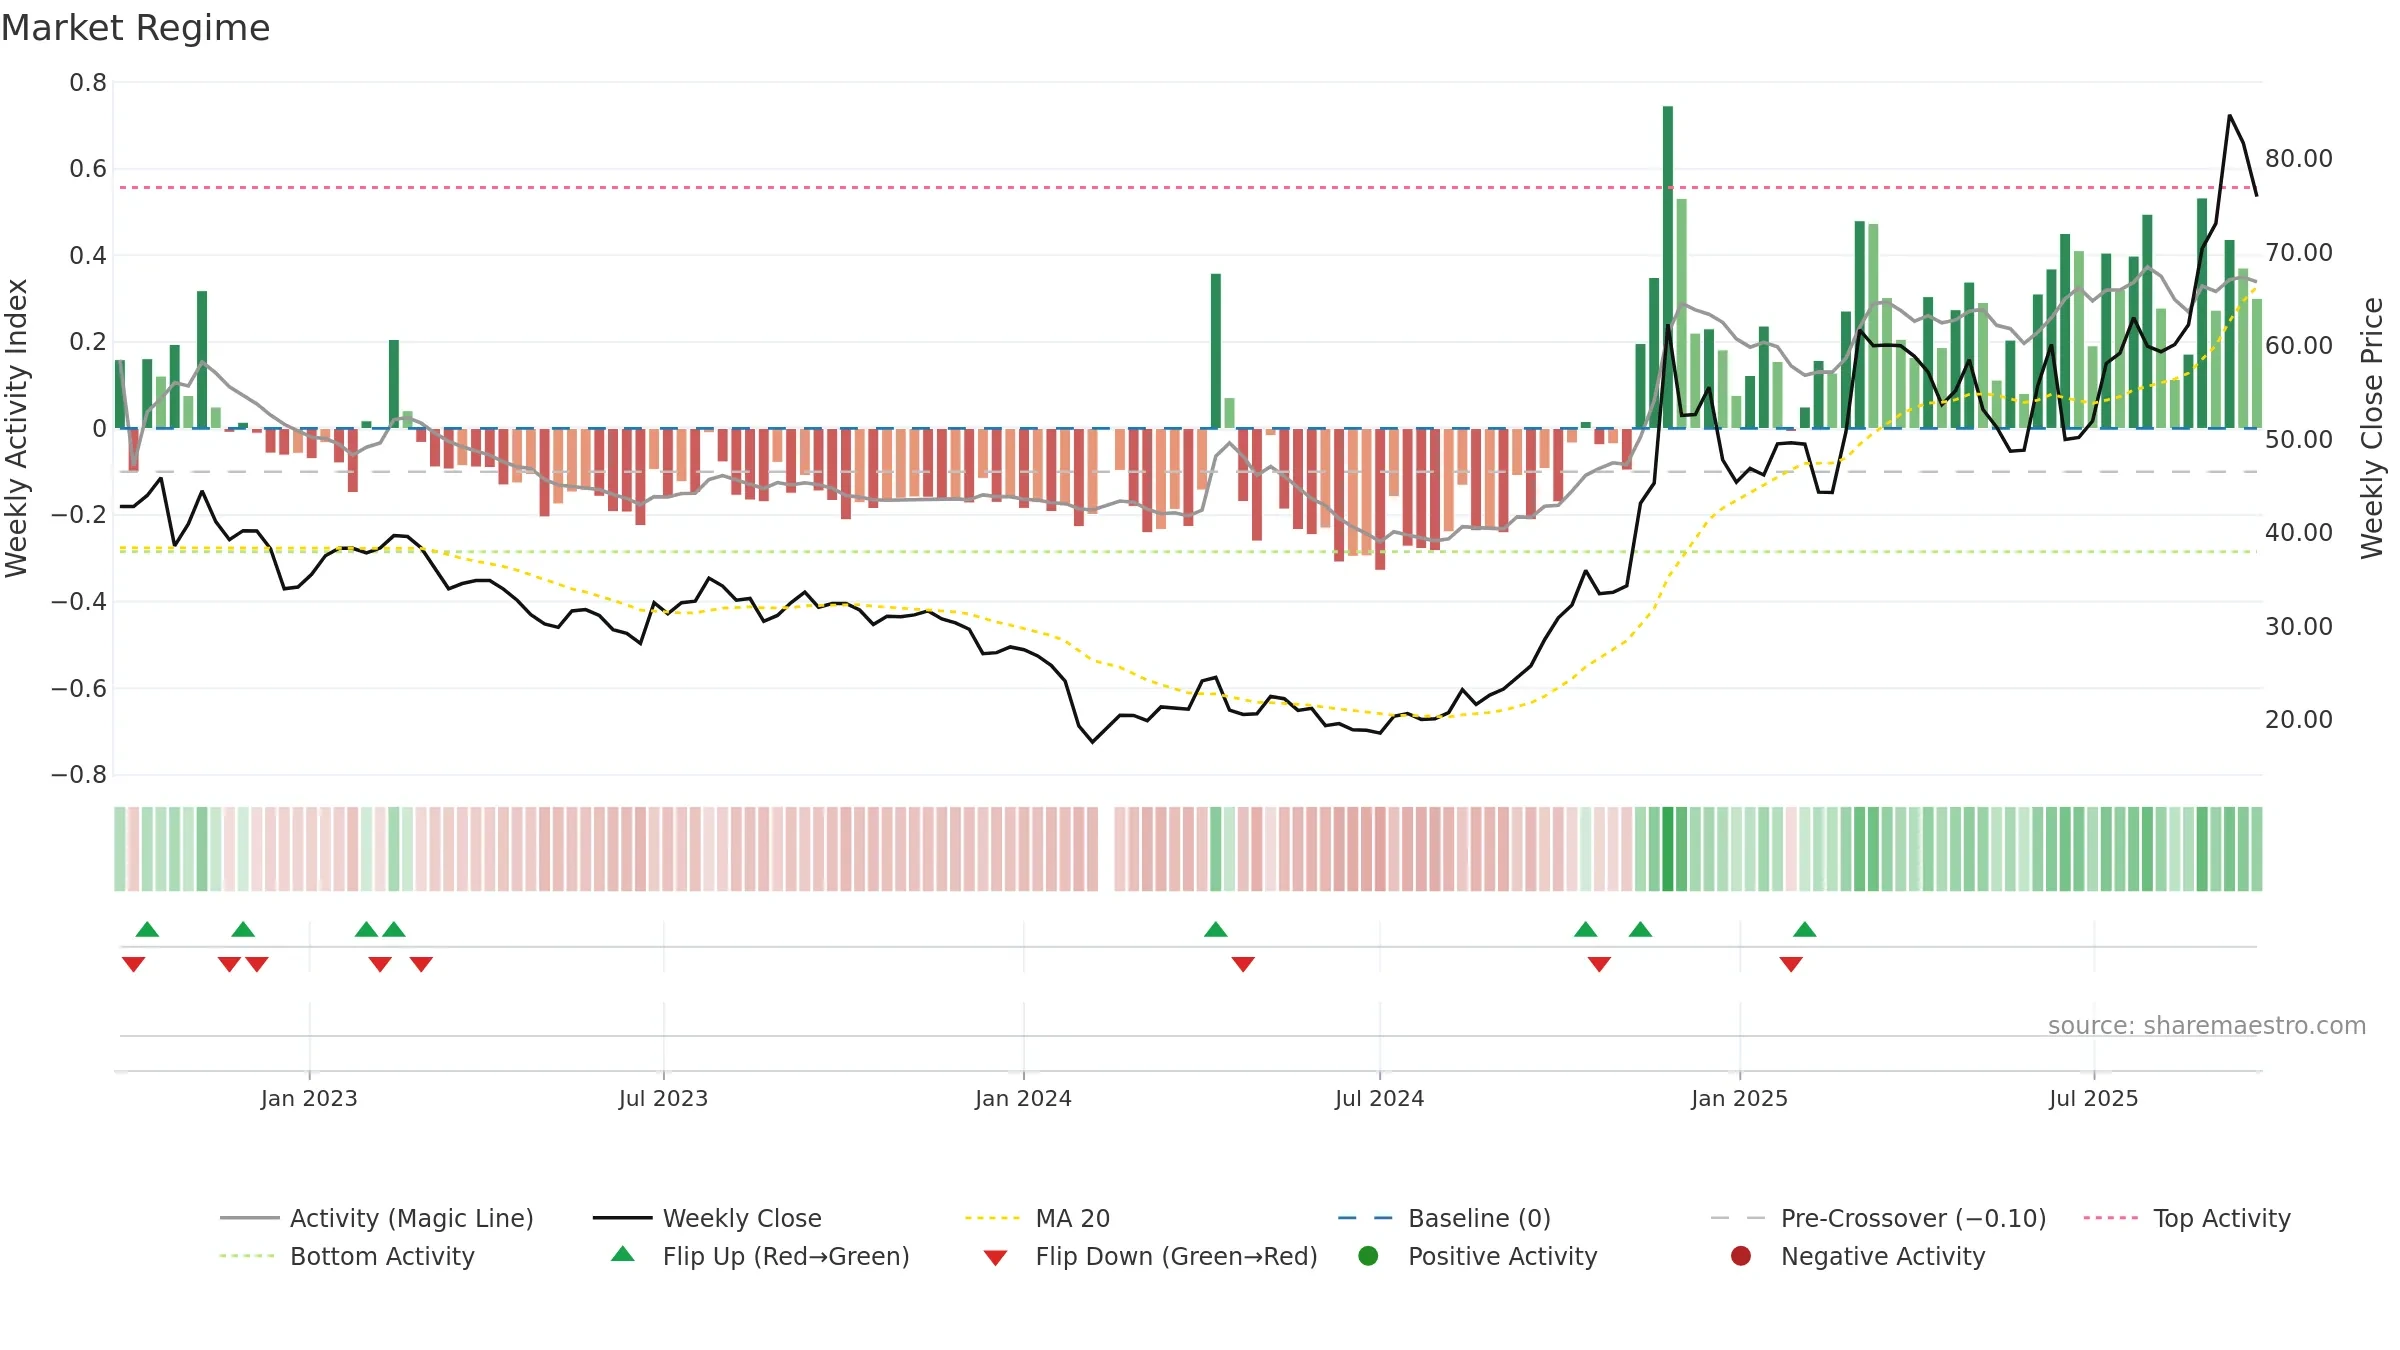Click red Negative Activity legend dot
Screen dimensions: 2400x1350
click(x=1741, y=1255)
